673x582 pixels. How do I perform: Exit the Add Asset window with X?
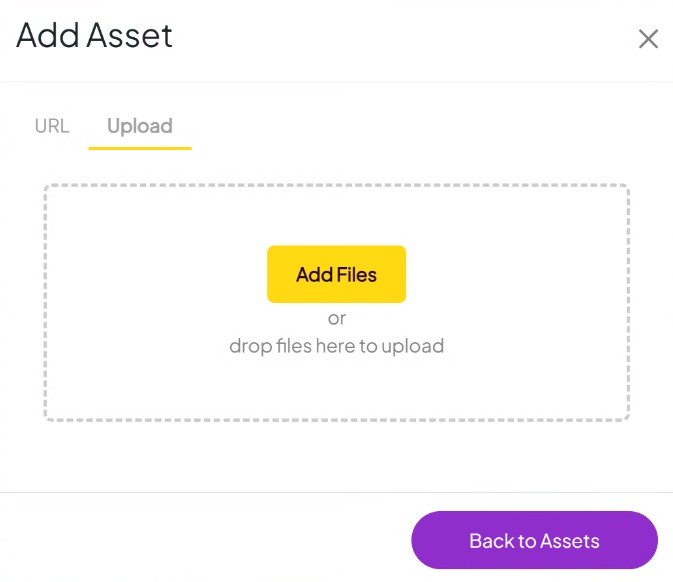pos(648,39)
